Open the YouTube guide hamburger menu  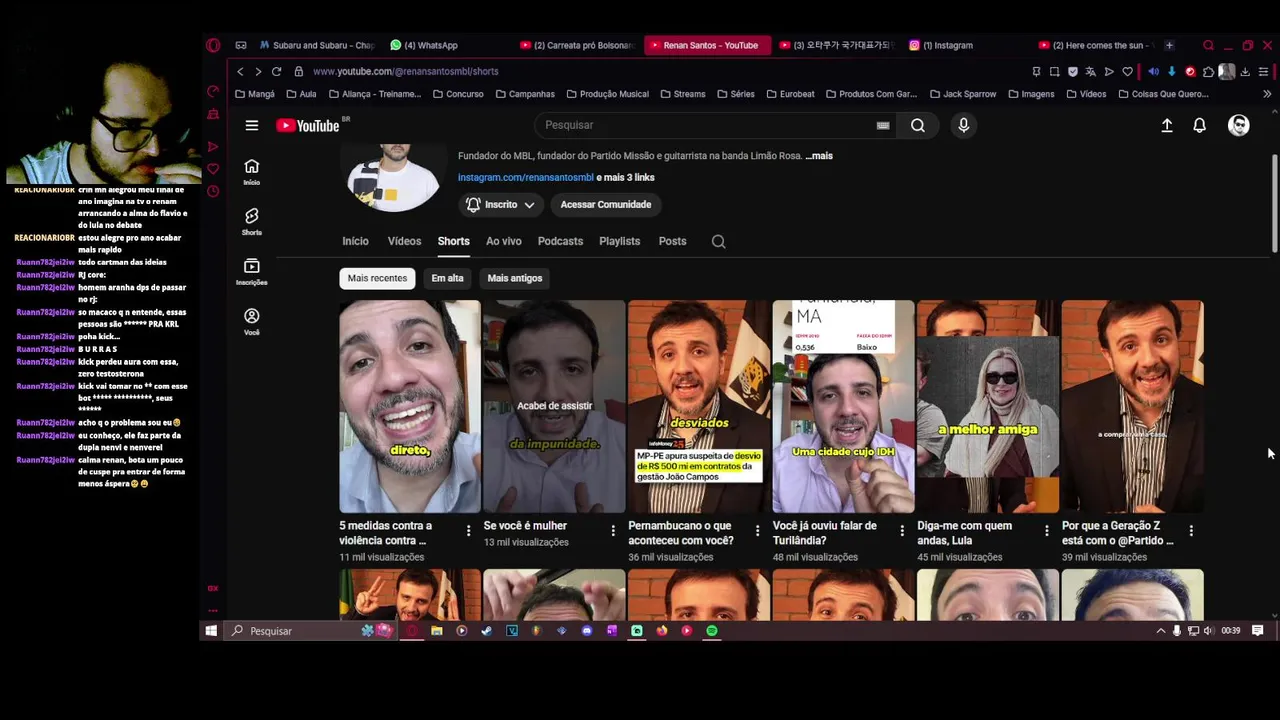coord(252,125)
